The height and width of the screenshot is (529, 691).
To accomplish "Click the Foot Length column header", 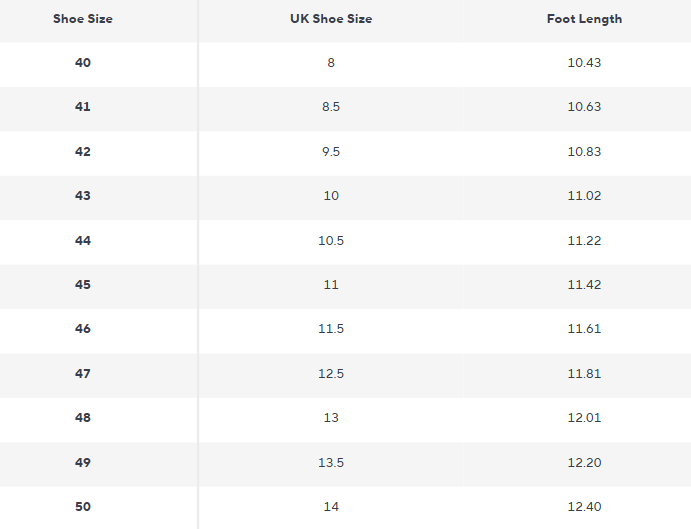I will click(x=584, y=19).
